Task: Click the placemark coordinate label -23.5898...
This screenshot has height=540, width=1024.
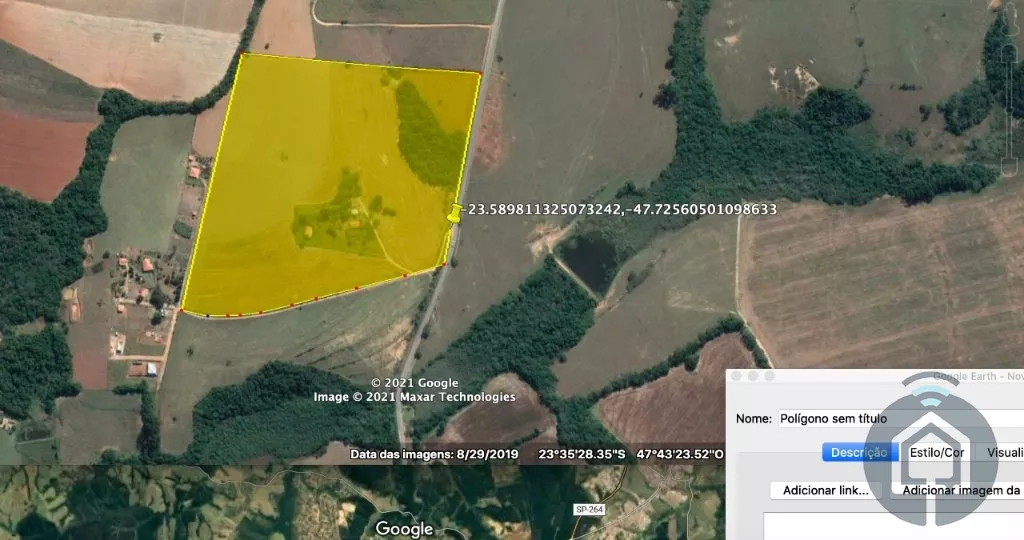Action: 622,210
